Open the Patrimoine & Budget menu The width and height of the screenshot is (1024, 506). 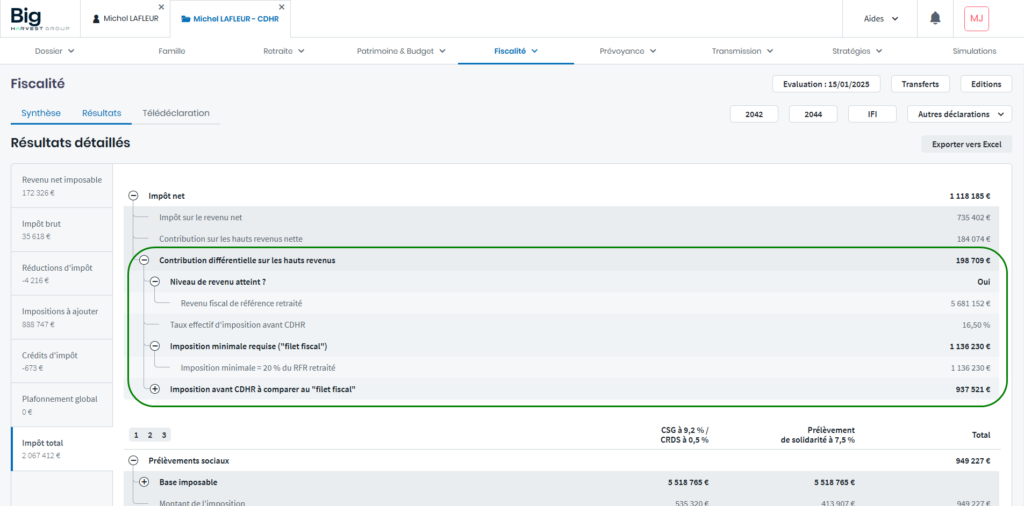(x=401, y=50)
